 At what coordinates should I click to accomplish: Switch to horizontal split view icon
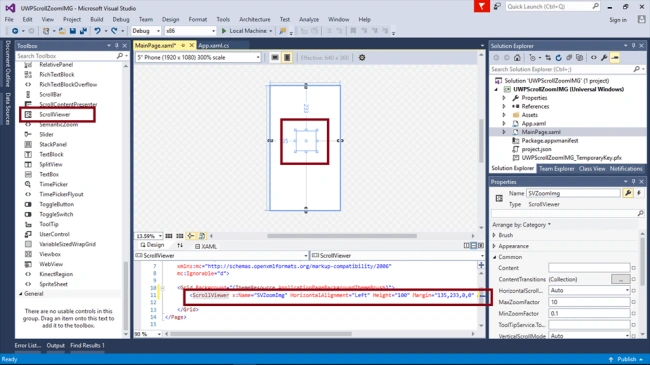point(473,246)
